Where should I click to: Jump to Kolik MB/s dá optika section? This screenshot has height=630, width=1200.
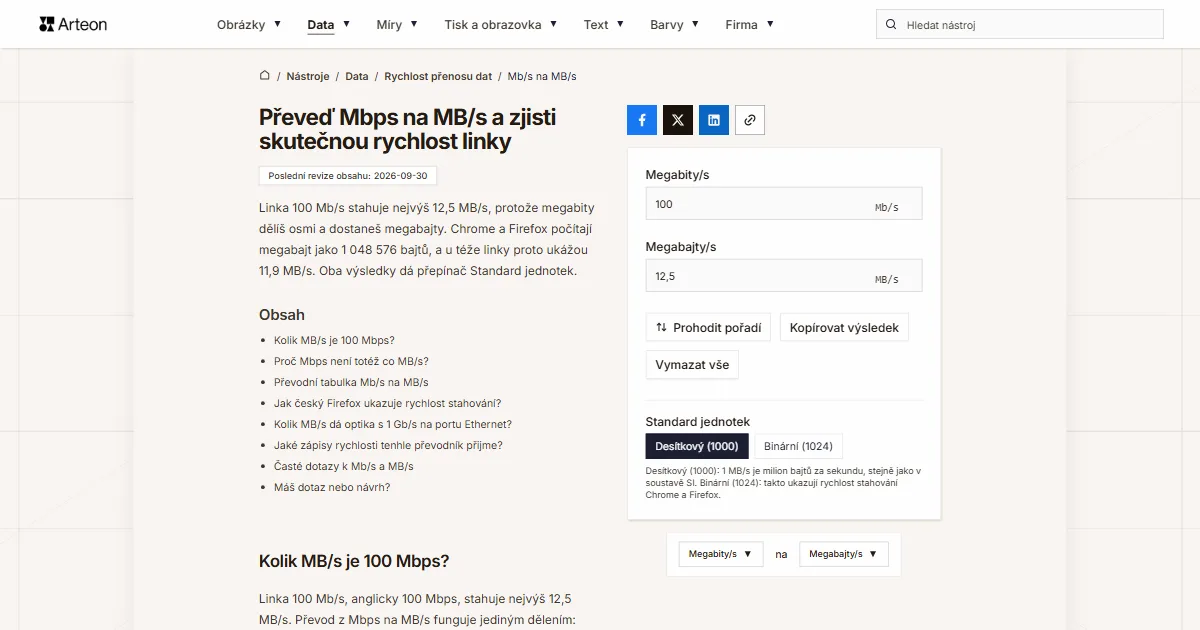click(393, 424)
